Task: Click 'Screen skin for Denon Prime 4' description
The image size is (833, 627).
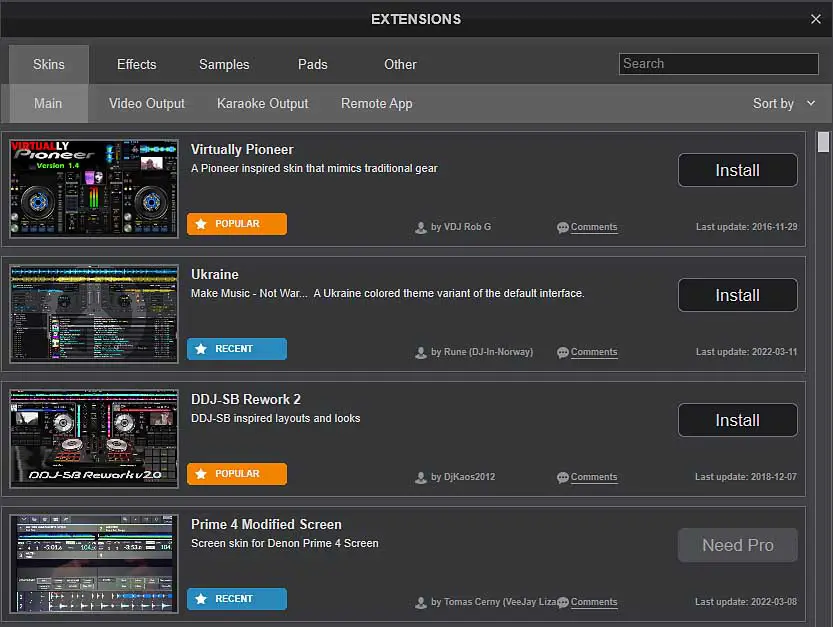Action: click(285, 543)
